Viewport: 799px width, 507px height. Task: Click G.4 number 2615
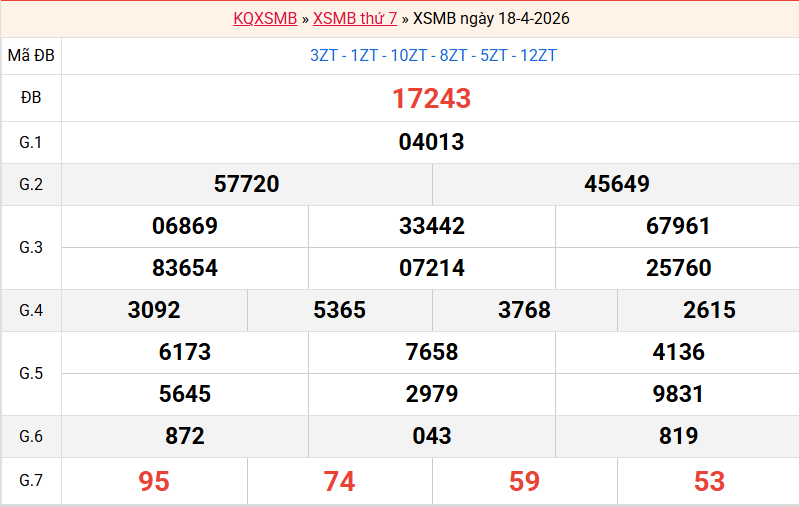(x=709, y=310)
